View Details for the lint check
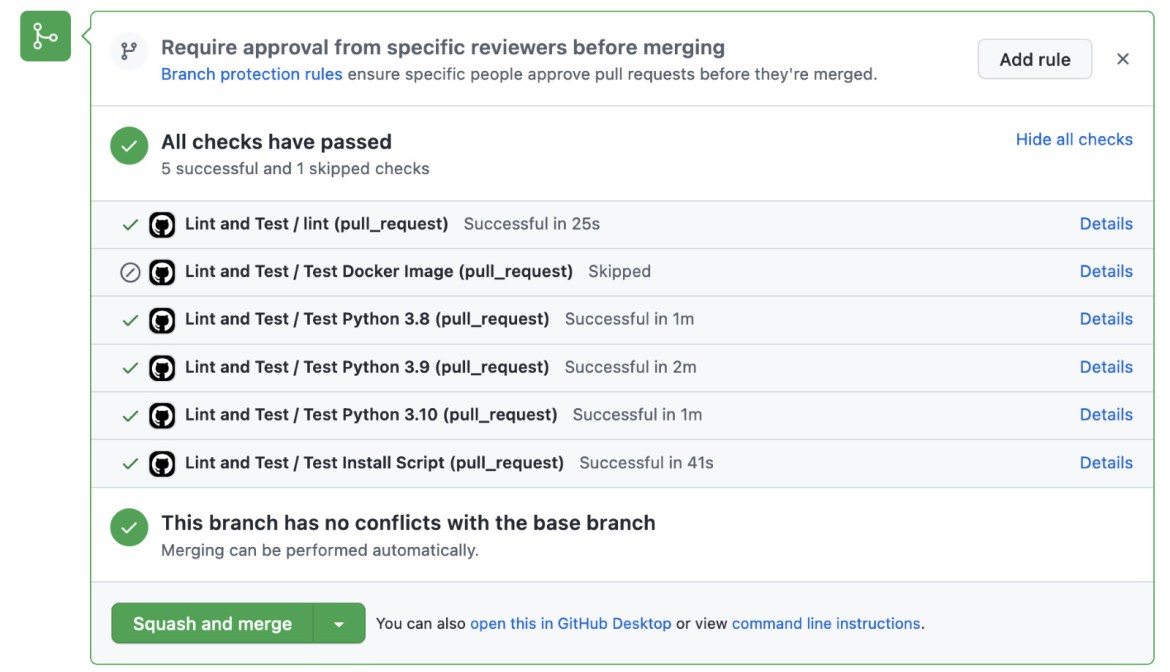Image resolution: width=1170 pixels, height=672 pixels. [1106, 223]
